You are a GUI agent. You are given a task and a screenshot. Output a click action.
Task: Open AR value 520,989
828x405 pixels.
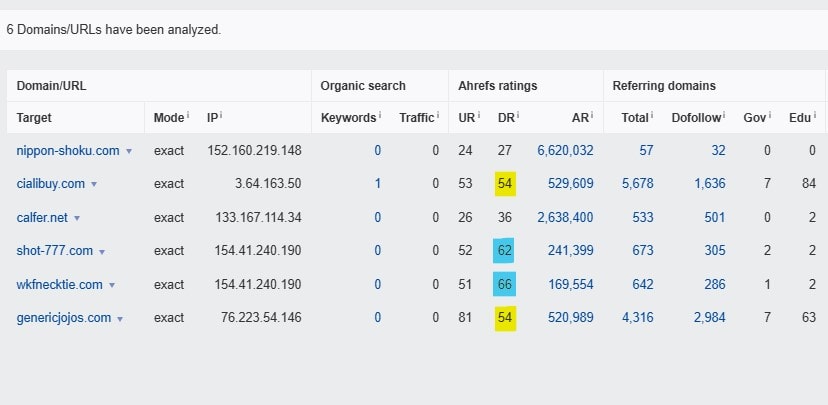coord(571,318)
